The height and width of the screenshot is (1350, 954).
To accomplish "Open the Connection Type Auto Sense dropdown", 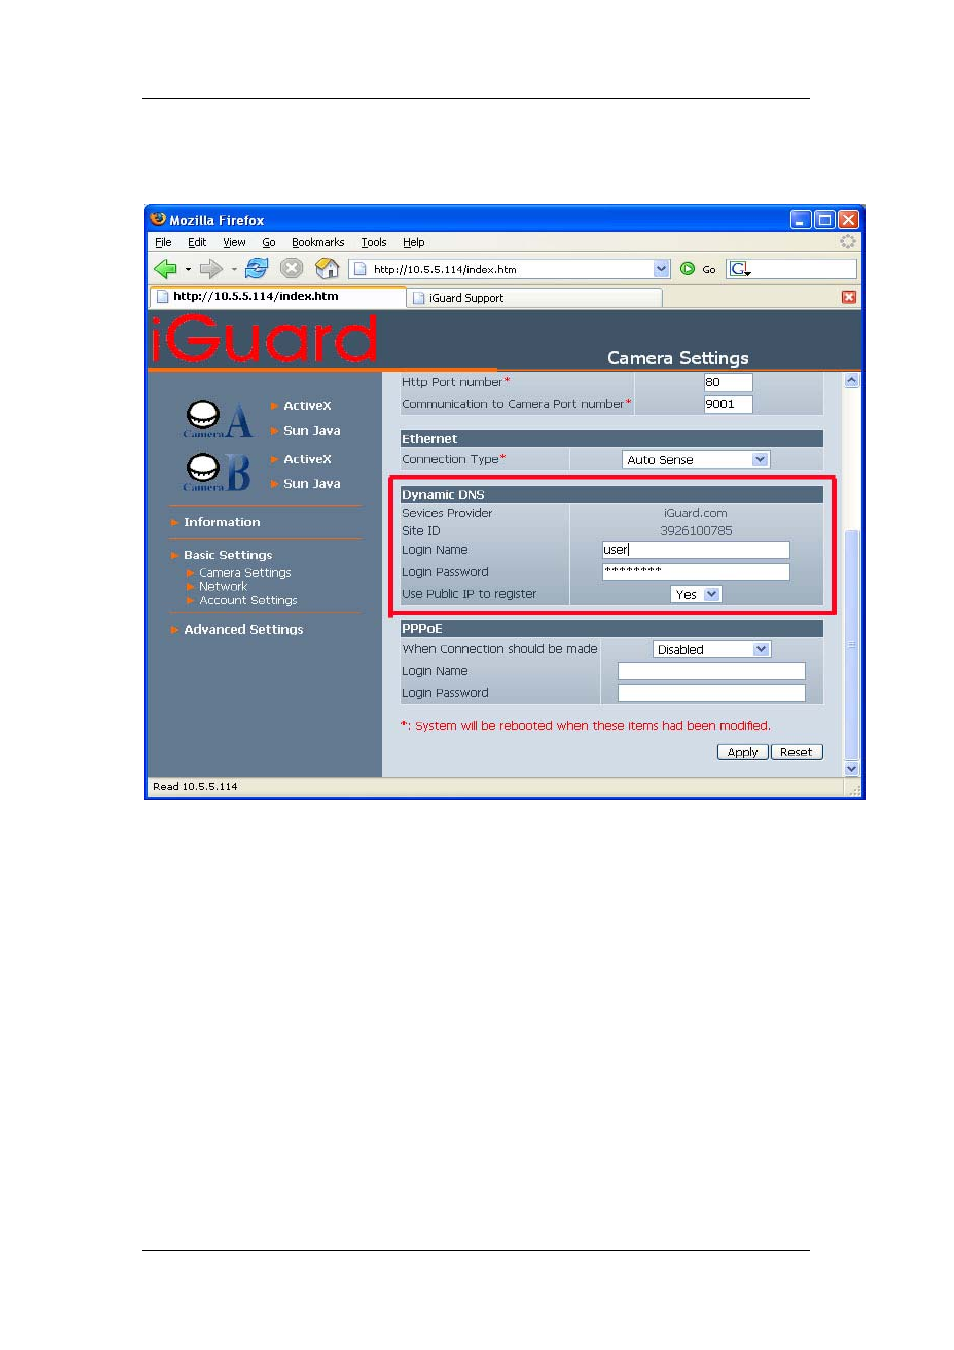I will tap(696, 459).
